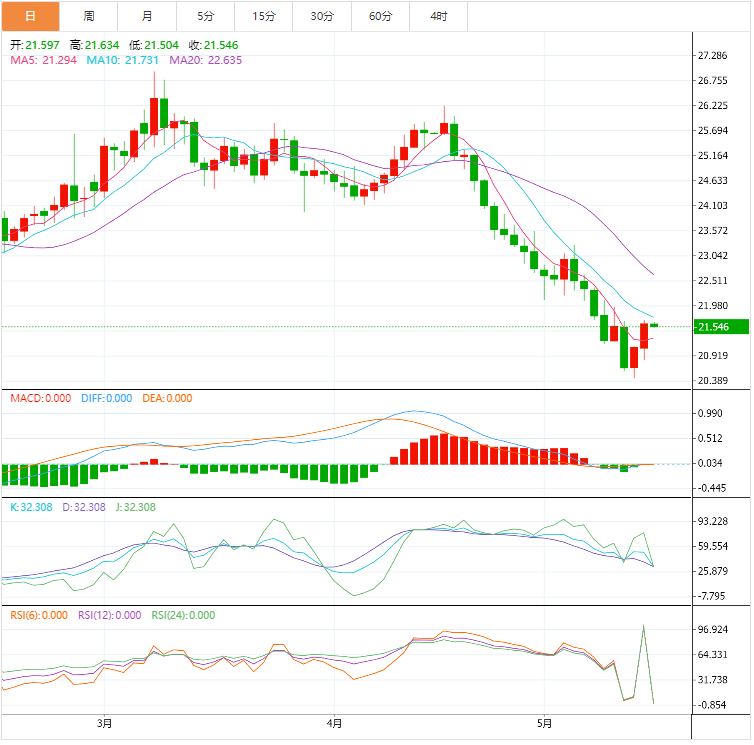Screen dimensions: 754x745
Task: Choose the 30分 timeframe tab
Action: (322, 16)
